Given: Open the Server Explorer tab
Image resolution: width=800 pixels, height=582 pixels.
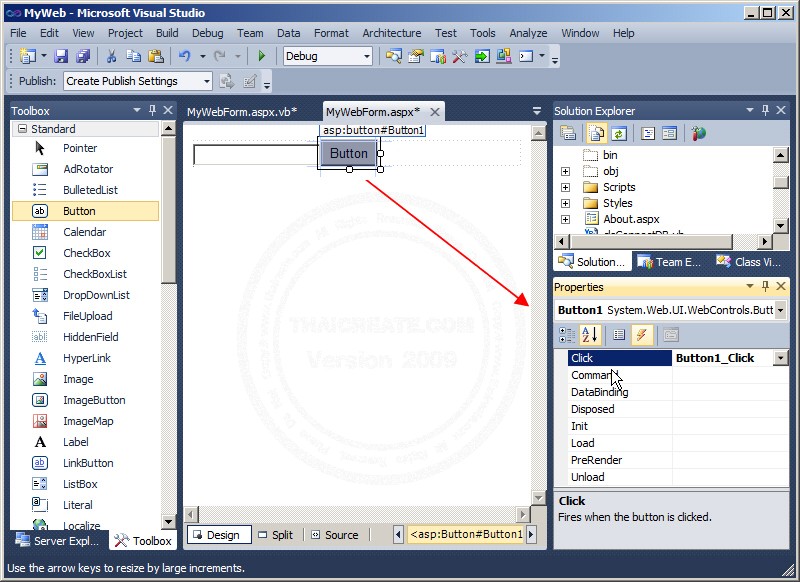Looking at the screenshot, I should (58, 541).
